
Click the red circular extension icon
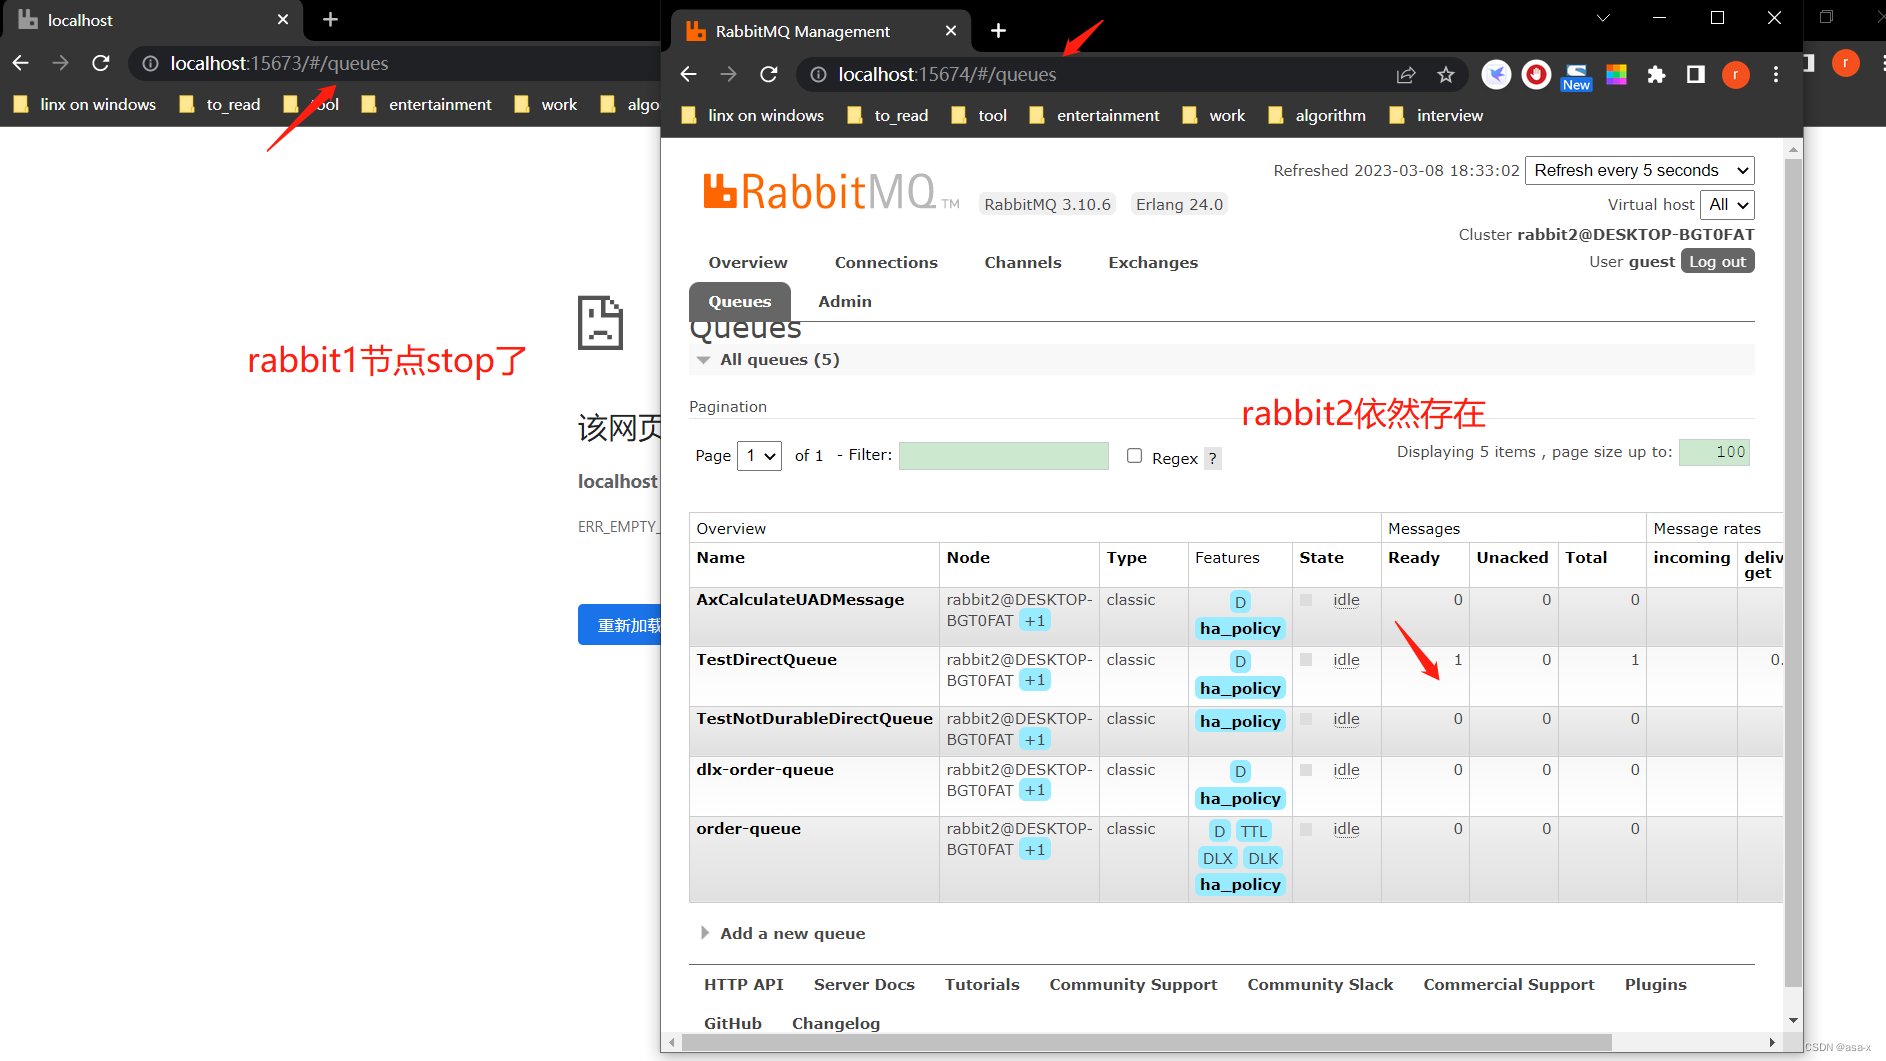pyautogui.click(x=1536, y=74)
